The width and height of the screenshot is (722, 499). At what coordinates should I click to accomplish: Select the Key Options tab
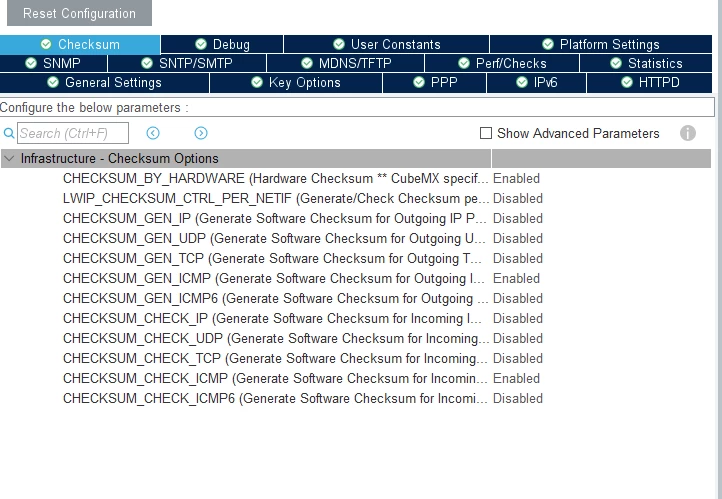pos(296,82)
